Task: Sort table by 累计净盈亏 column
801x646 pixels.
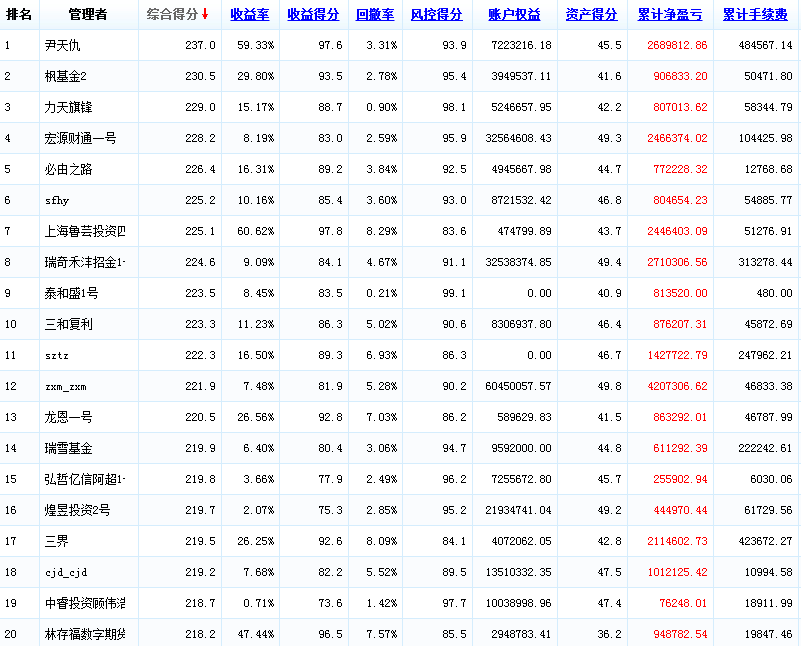Action: (x=670, y=15)
